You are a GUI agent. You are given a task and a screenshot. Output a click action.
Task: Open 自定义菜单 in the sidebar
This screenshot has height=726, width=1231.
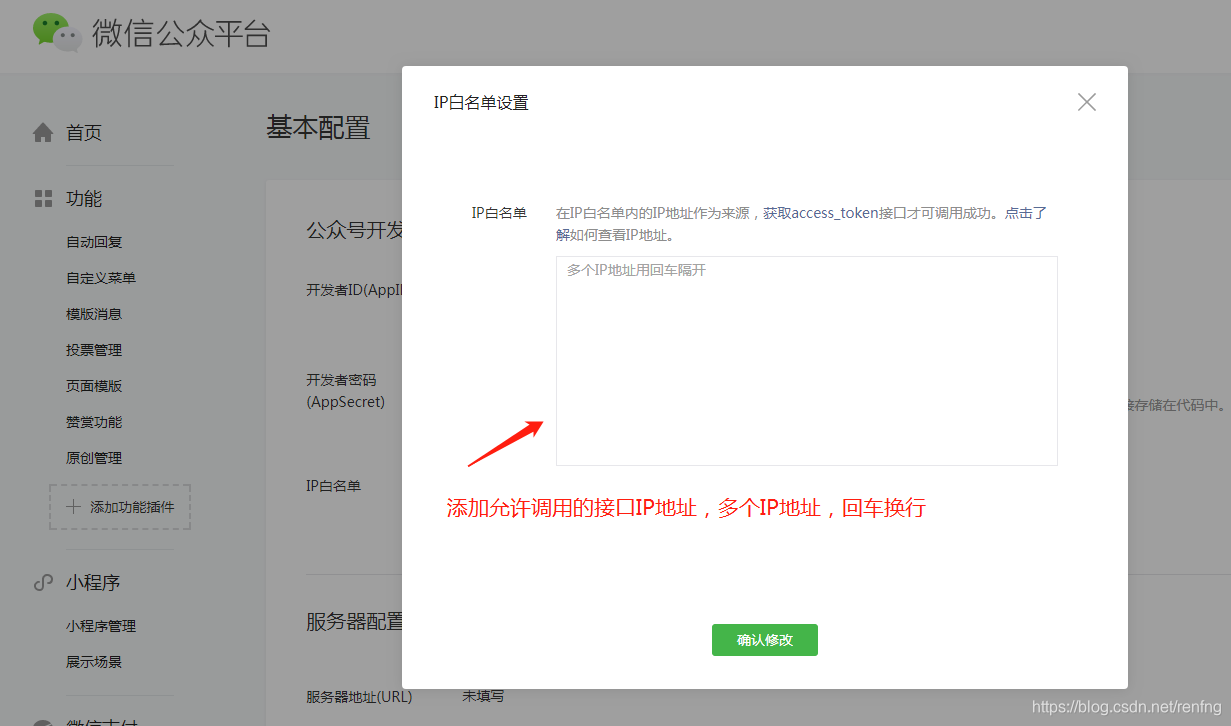click(101, 278)
